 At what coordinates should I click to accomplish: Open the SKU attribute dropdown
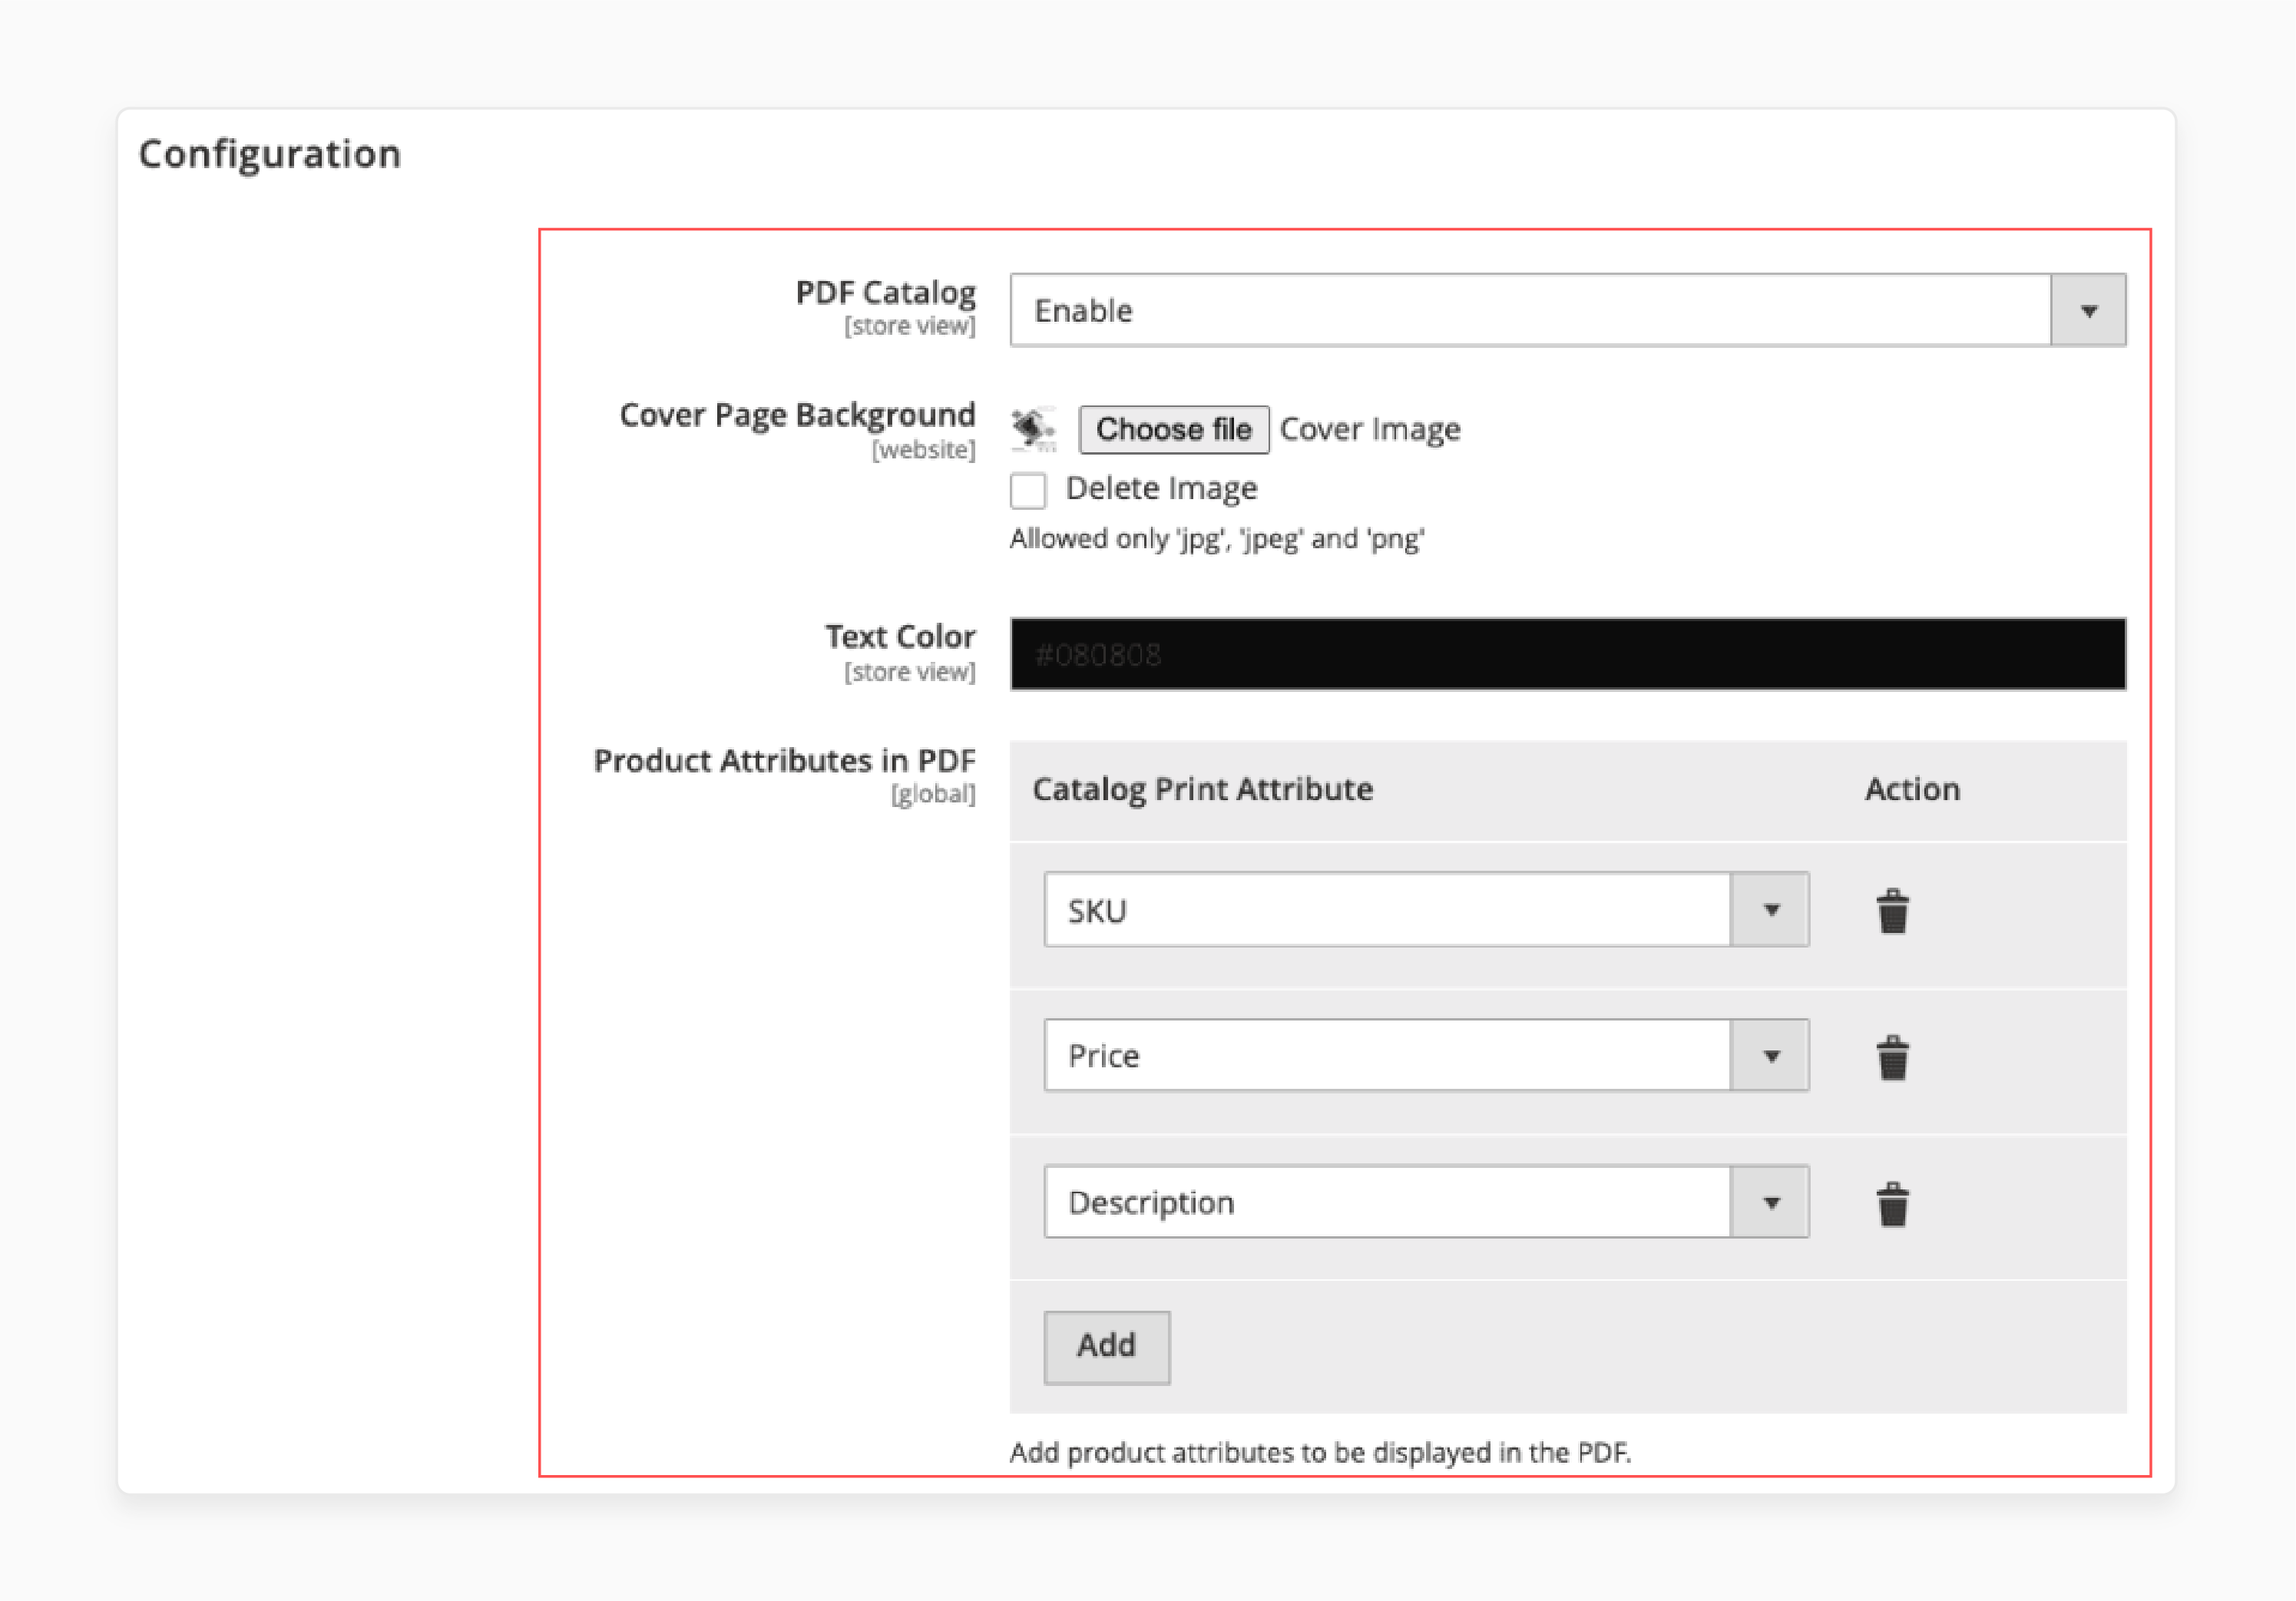[1426, 910]
